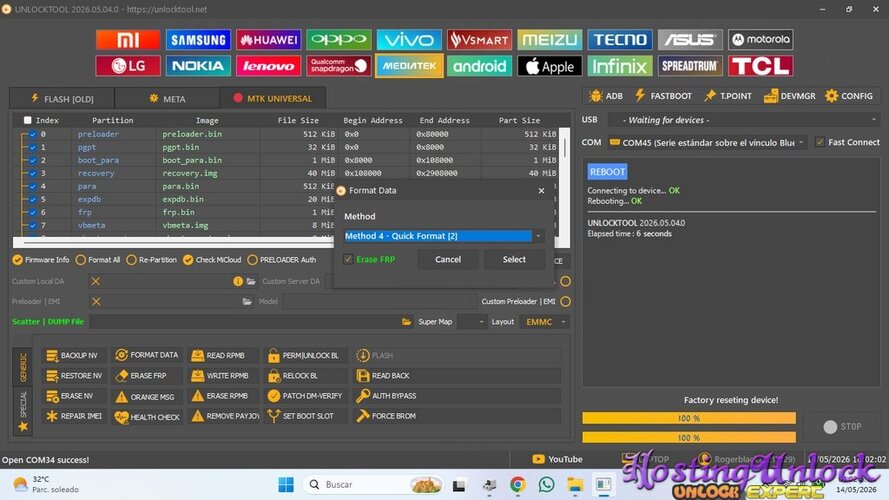This screenshot has width=889, height=500.
Task: Choose the ASUS brand tile
Action: coord(690,40)
